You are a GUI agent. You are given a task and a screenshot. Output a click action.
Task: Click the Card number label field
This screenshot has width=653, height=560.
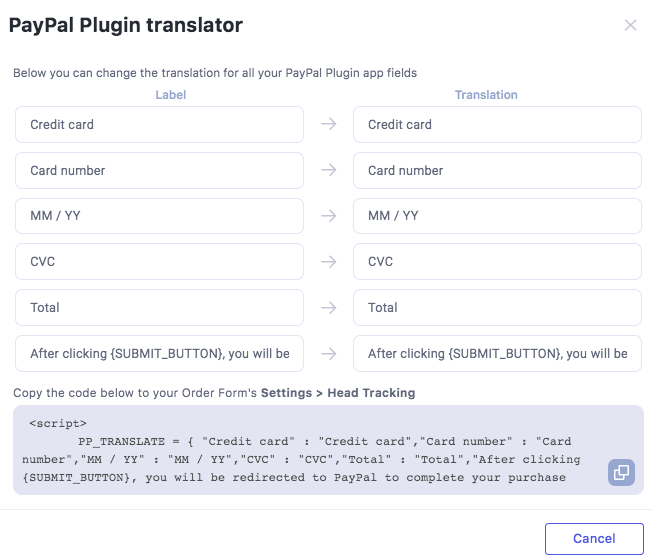pos(159,171)
